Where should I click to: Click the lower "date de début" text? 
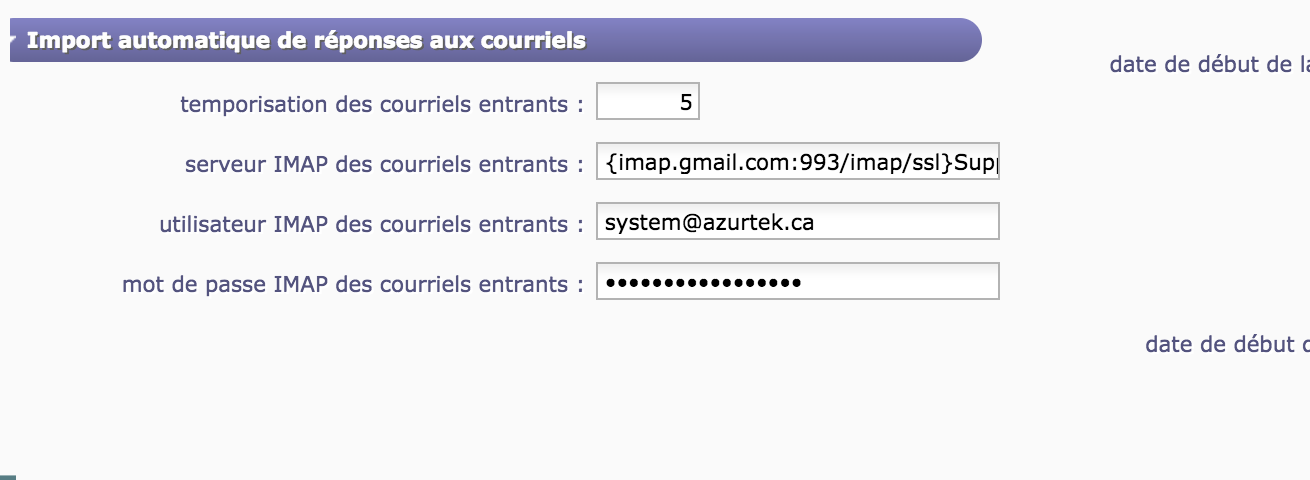click(x=1226, y=344)
